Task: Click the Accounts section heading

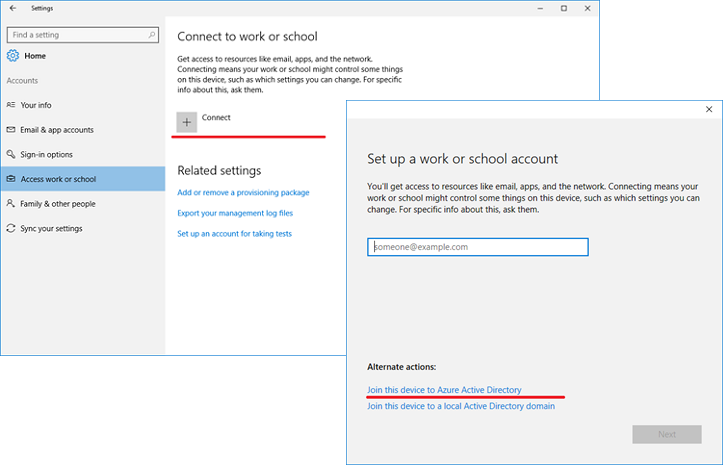Action: coord(22,80)
